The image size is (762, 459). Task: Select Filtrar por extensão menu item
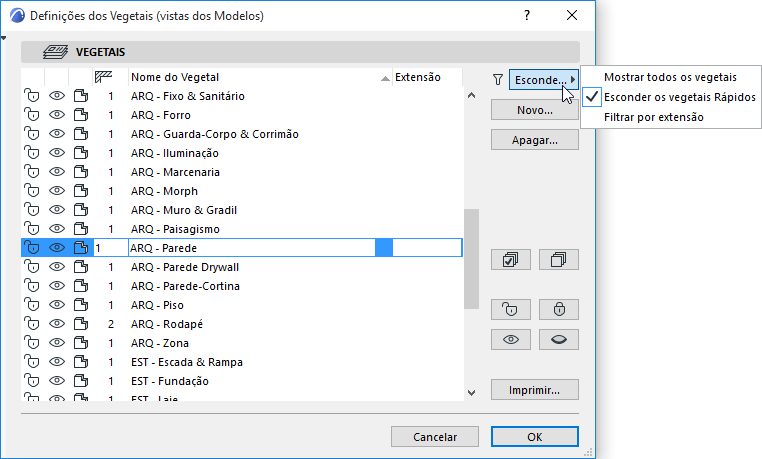pos(653,117)
